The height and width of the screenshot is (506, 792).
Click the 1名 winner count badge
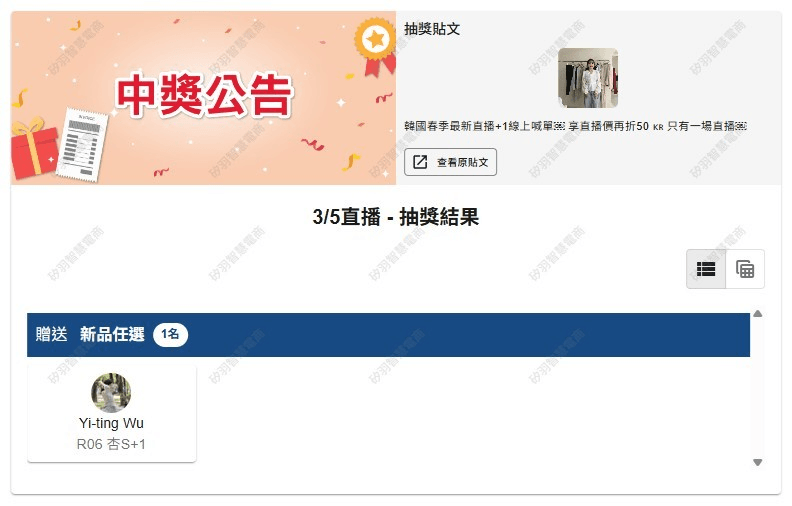(170, 334)
